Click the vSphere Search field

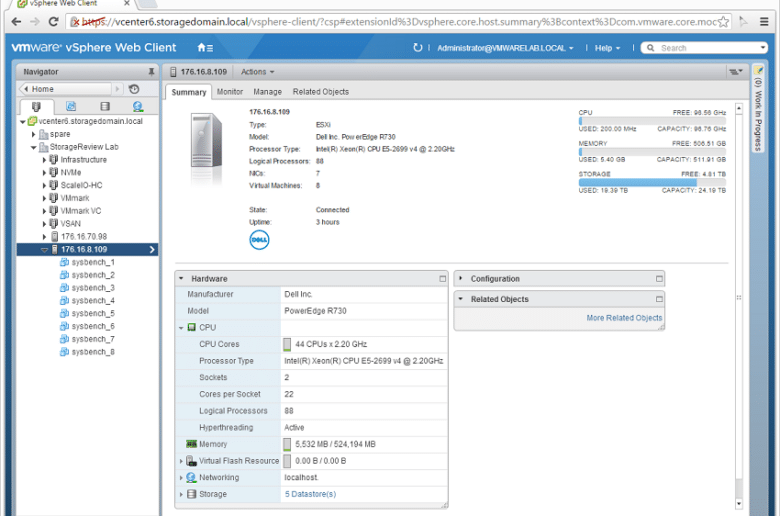pos(704,48)
